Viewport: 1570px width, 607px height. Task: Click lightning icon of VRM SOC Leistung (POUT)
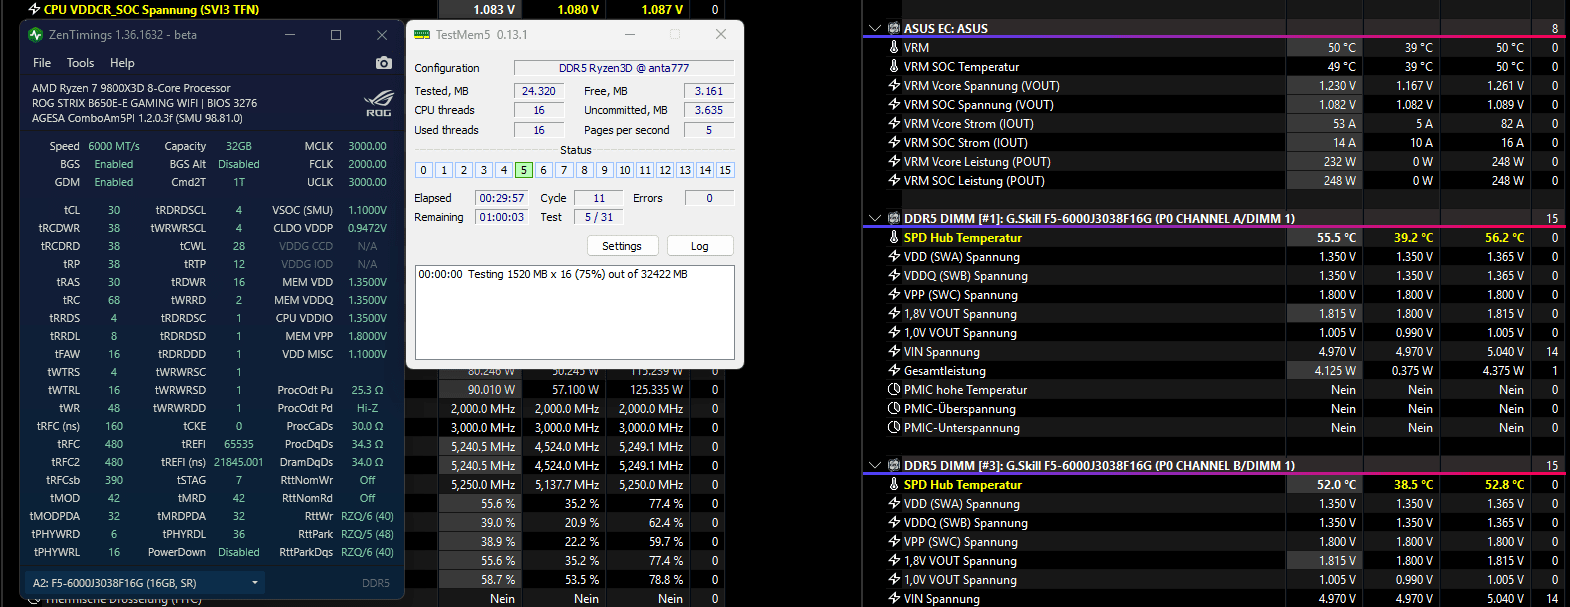point(894,180)
